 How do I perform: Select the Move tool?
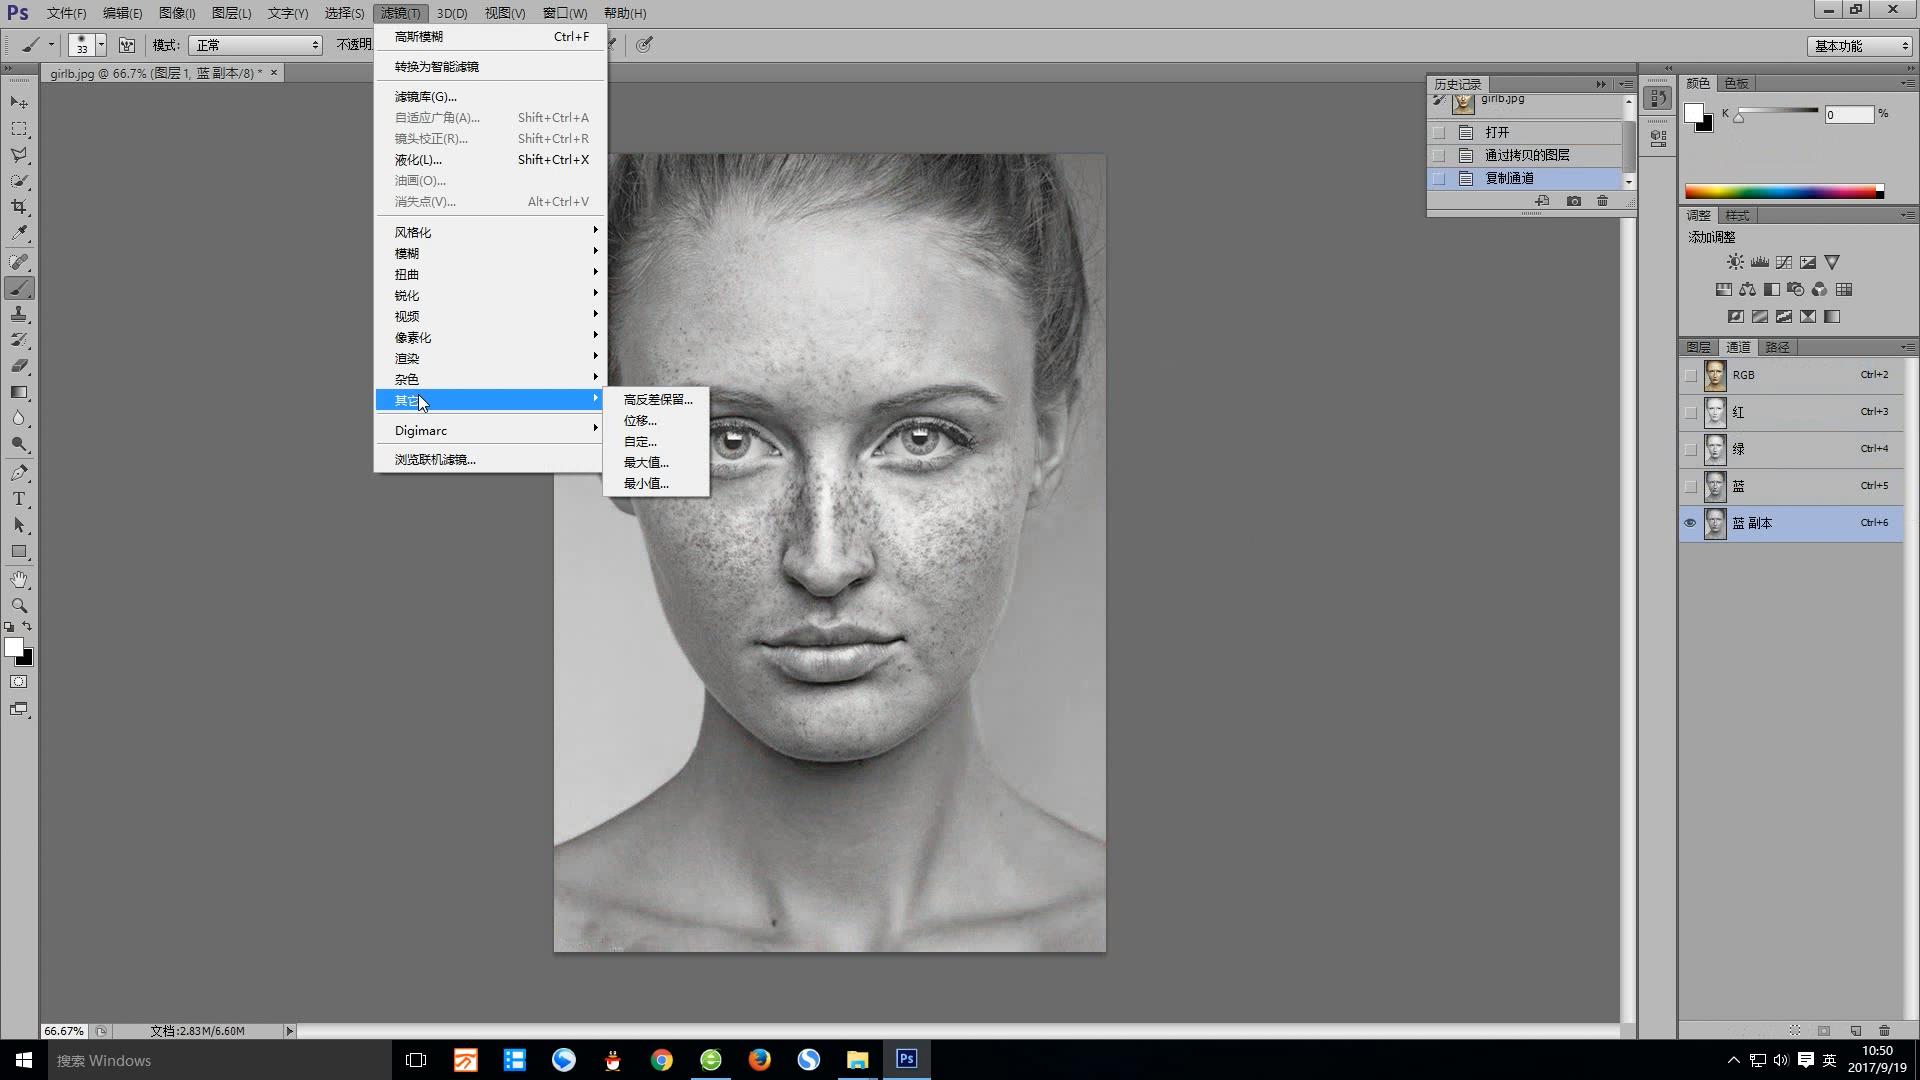coord(19,103)
